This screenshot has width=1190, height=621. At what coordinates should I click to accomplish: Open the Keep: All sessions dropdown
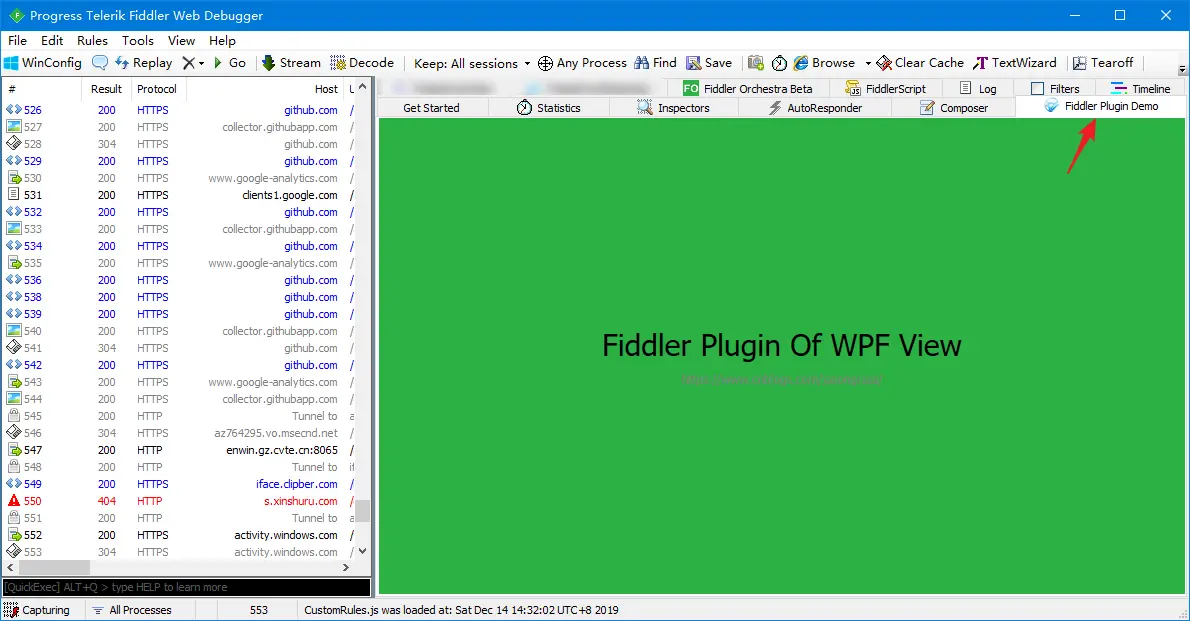[x=471, y=64]
